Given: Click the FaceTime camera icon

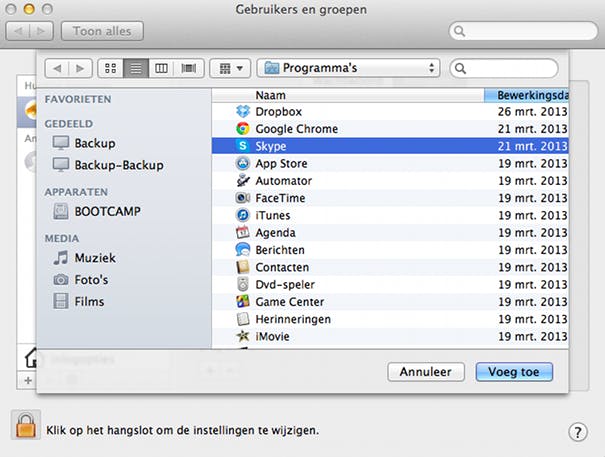Looking at the screenshot, I should click(243, 198).
